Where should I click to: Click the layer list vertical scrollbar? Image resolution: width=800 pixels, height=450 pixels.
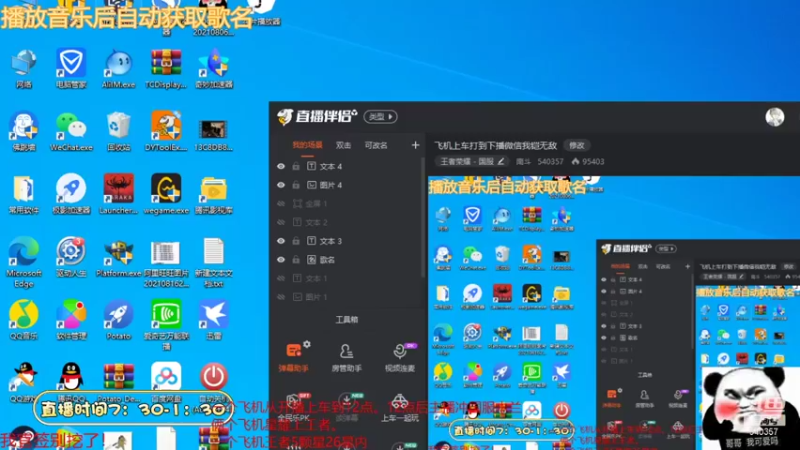[x=423, y=217]
